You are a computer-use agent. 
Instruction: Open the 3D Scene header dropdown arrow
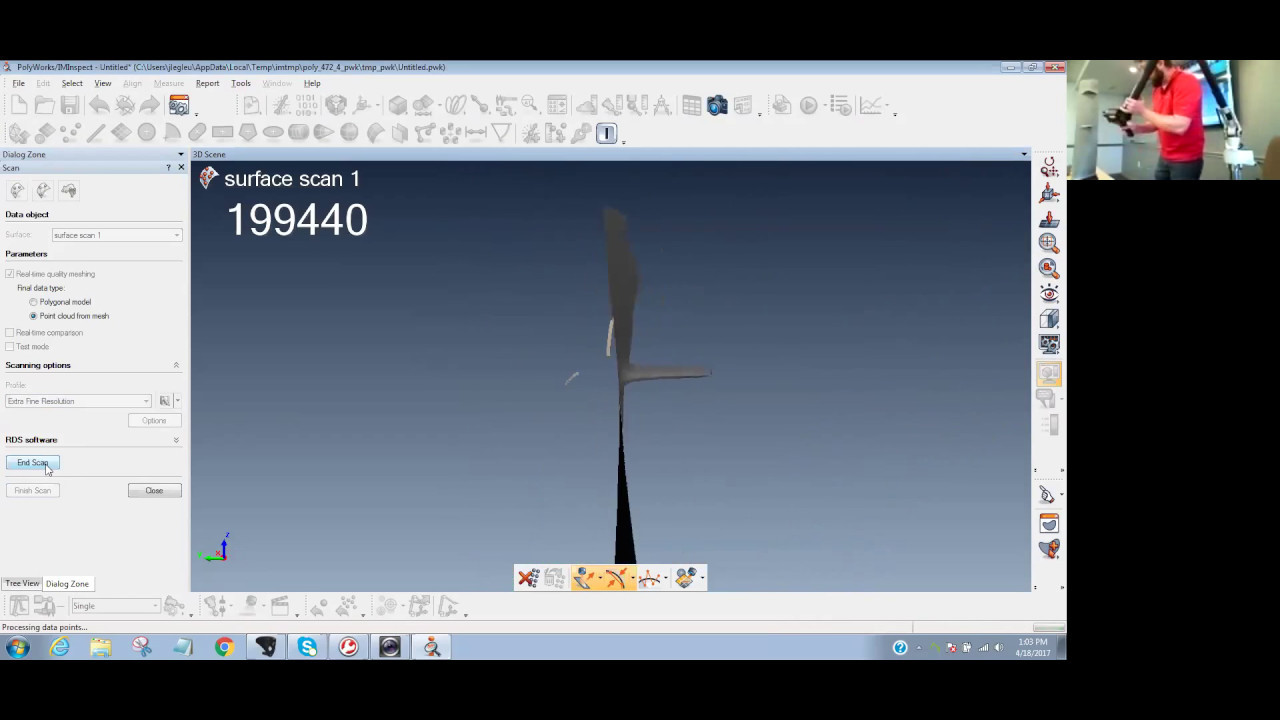(1024, 154)
